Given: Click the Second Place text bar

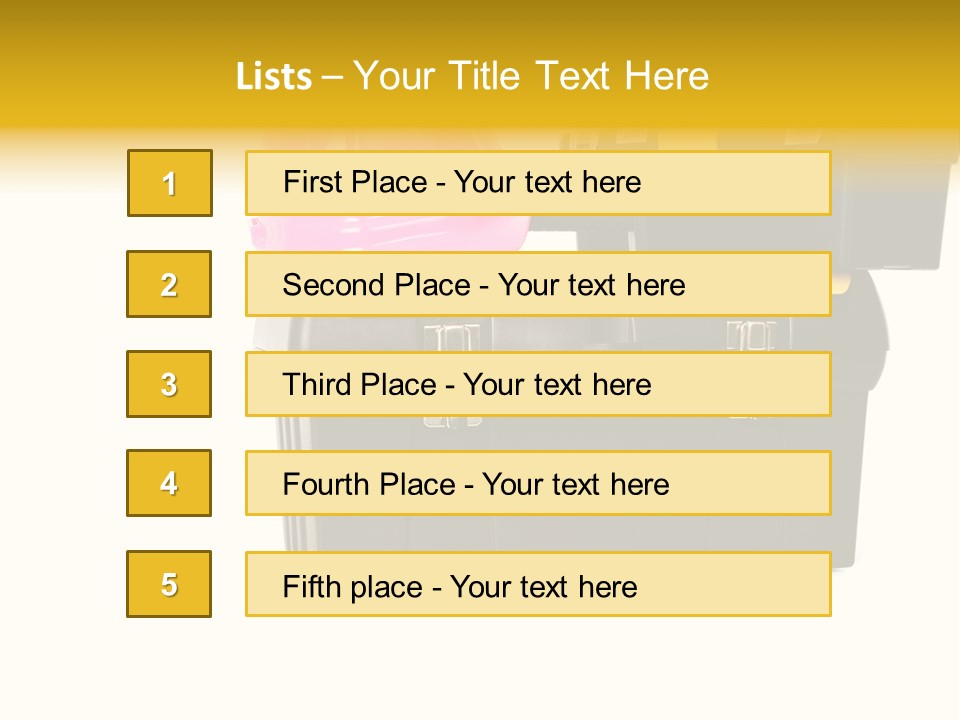Looking at the screenshot, I should (x=538, y=284).
